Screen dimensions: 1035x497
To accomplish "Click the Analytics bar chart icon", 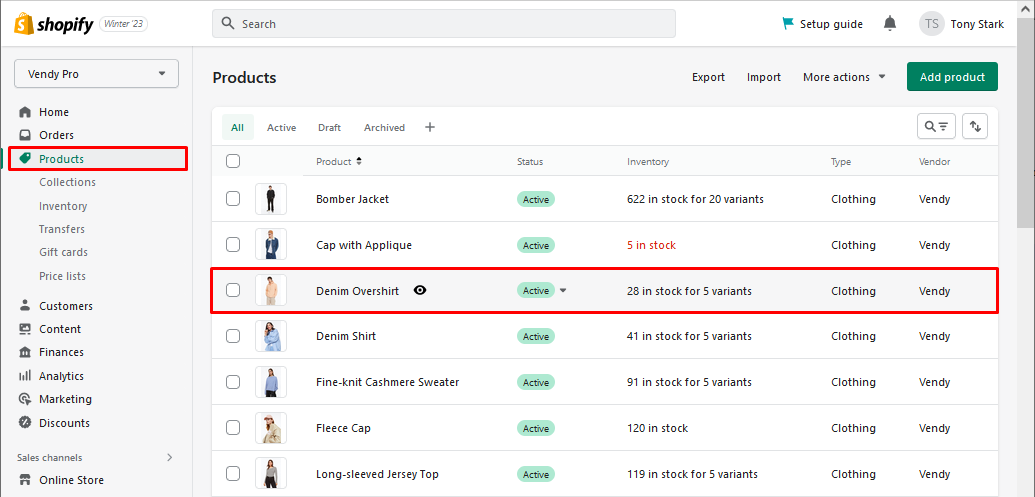I will coord(25,376).
